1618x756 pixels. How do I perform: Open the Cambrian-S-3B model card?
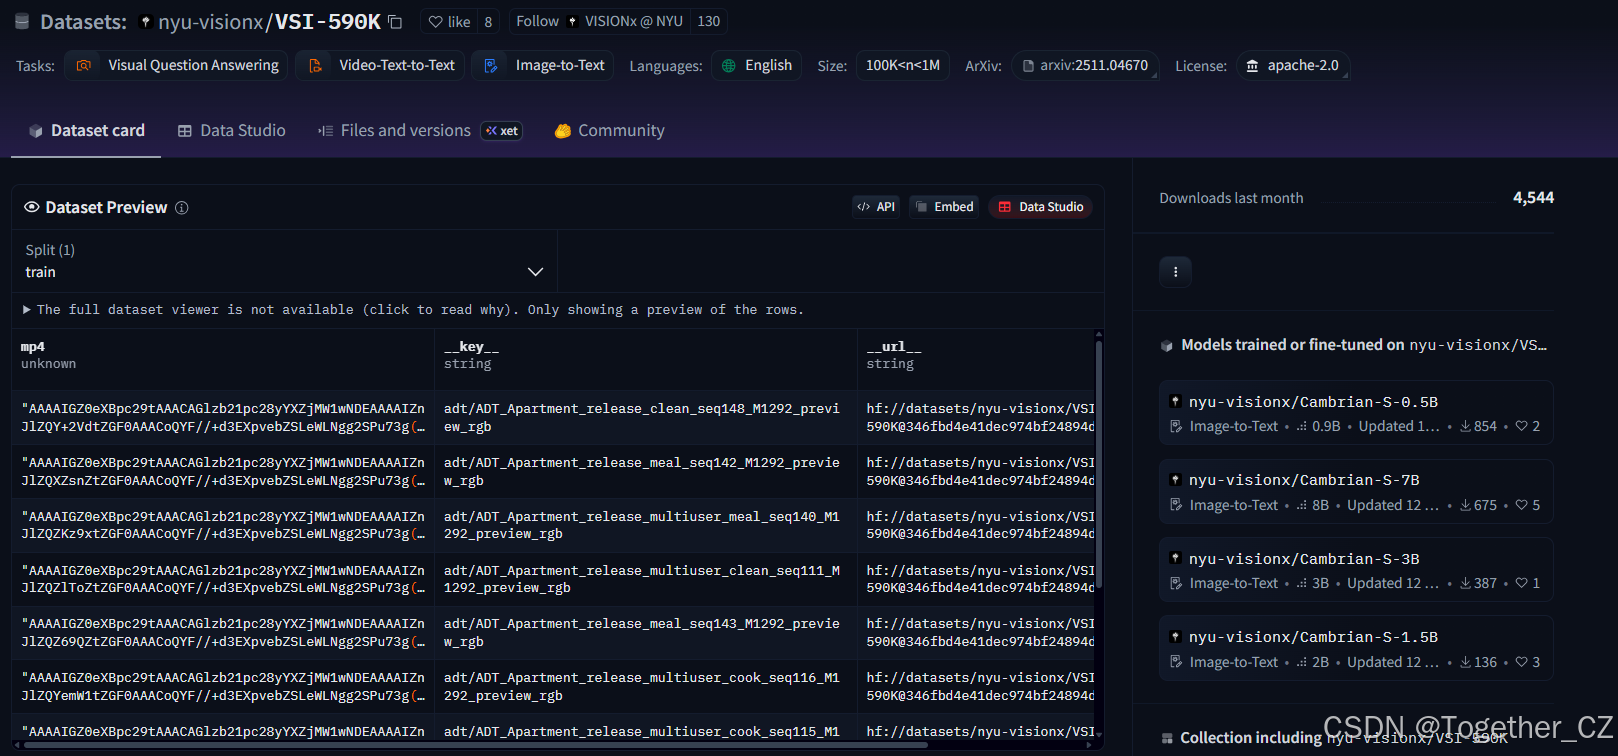pyautogui.click(x=1356, y=570)
